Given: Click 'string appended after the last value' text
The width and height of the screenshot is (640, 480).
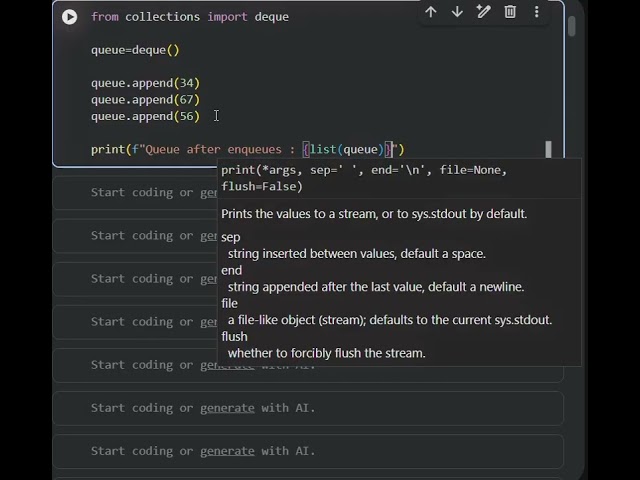Looking at the screenshot, I should [326, 287].
